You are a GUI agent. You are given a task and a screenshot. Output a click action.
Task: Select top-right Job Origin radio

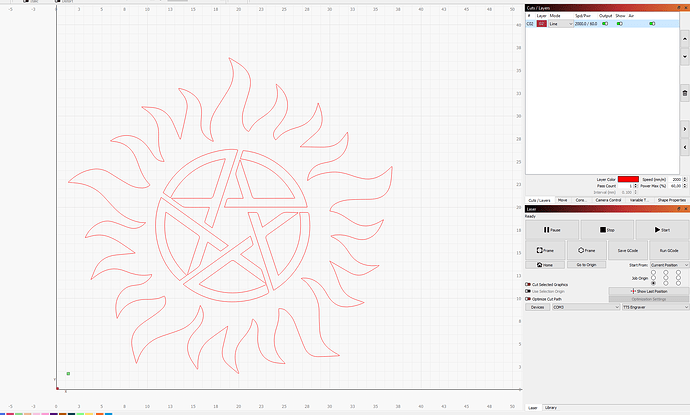[x=678, y=272]
